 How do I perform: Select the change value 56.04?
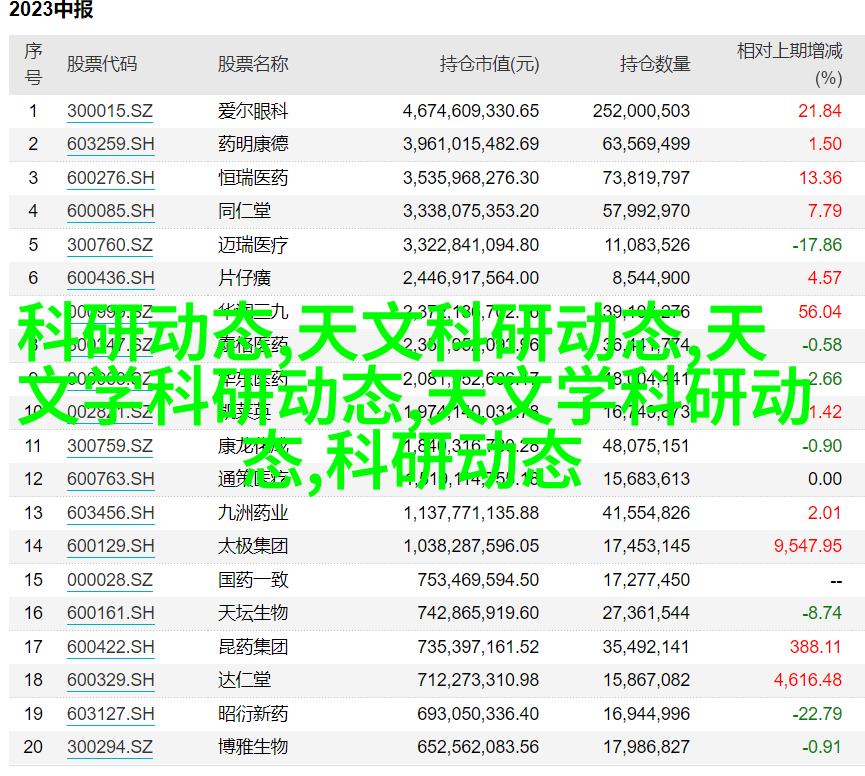(820, 312)
